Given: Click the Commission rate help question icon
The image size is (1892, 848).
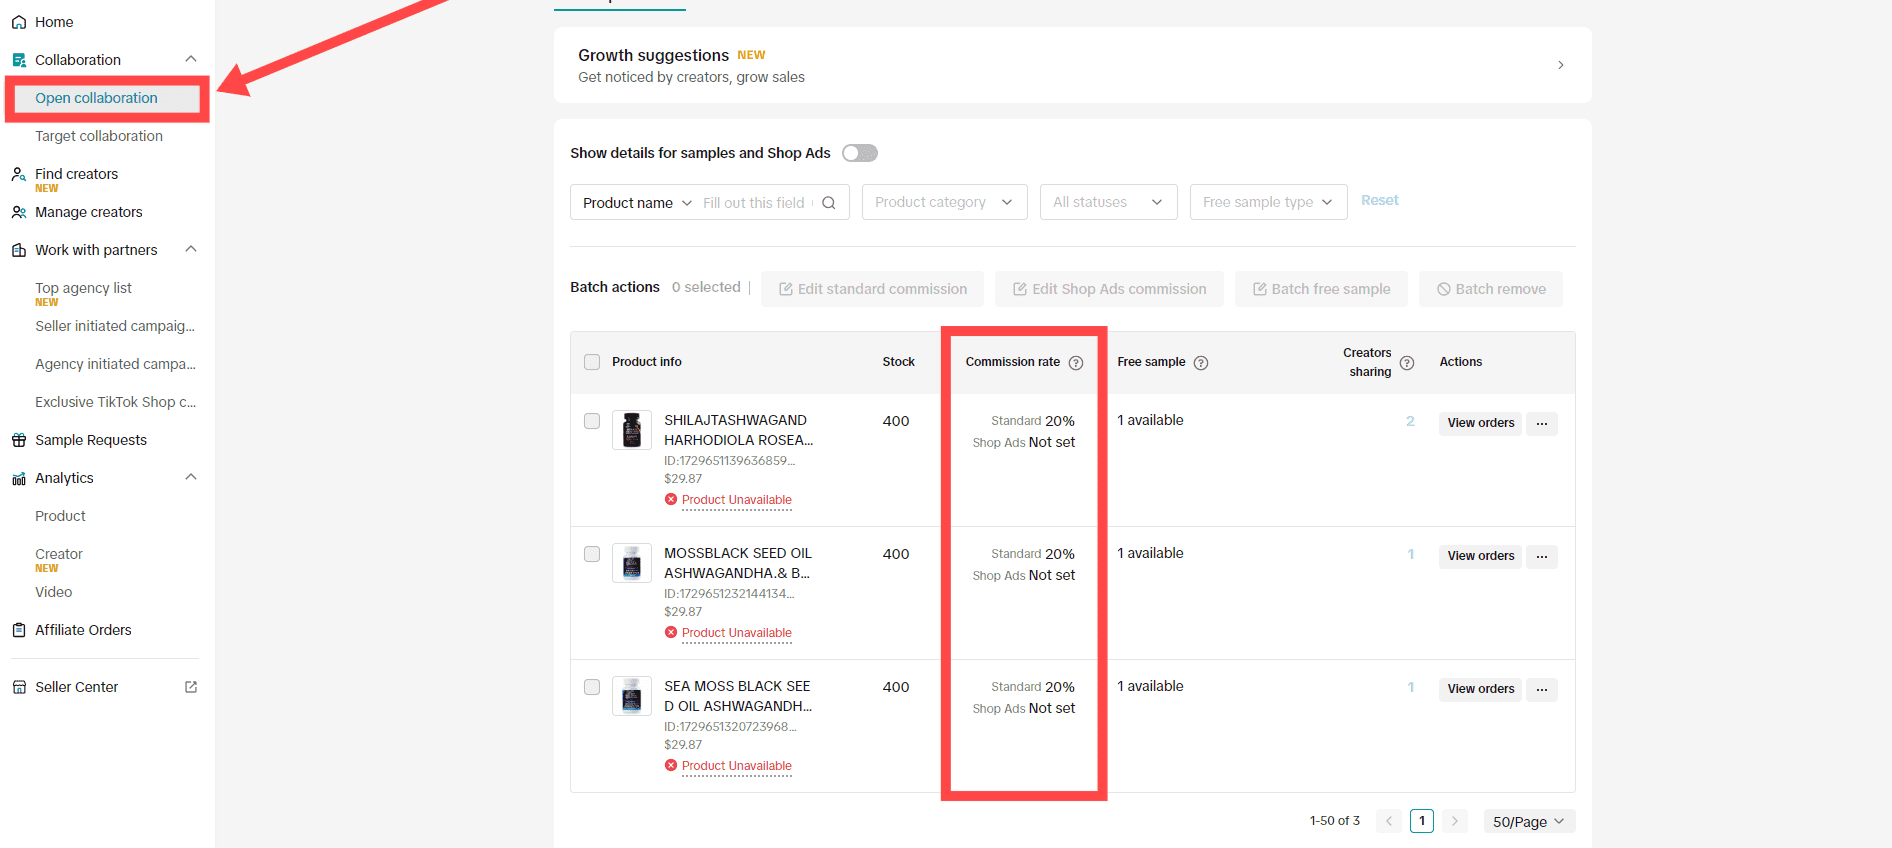Looking at the screenshot, I should [1076, 363].
